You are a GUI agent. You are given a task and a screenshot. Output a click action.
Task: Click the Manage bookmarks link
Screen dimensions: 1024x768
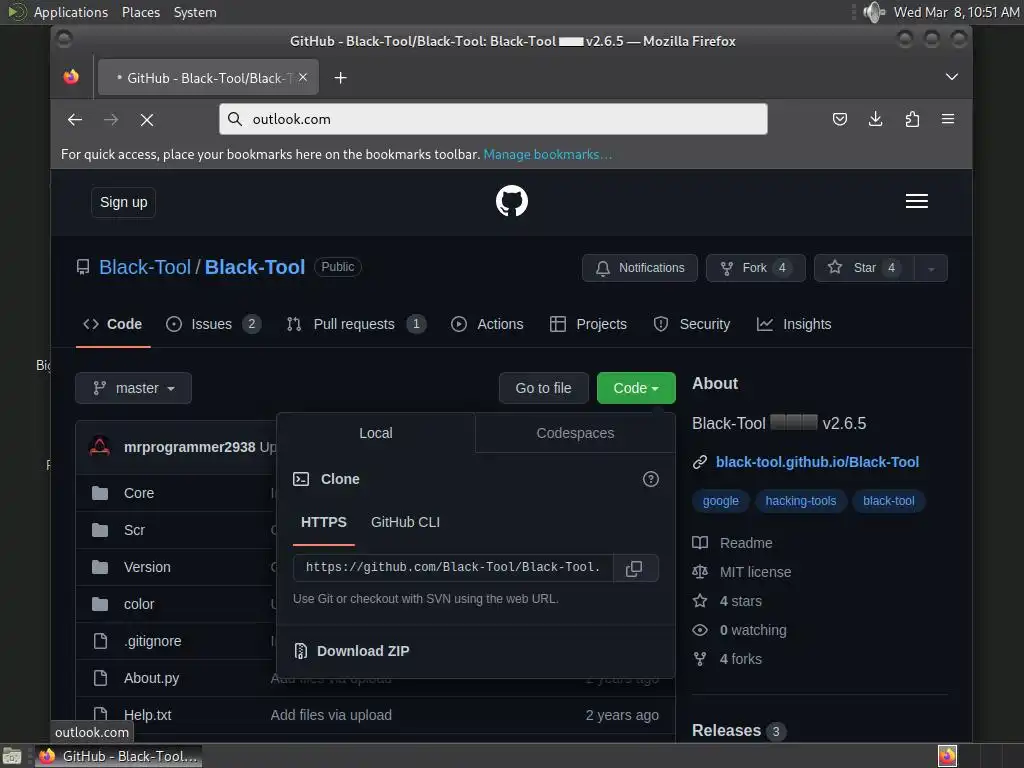coord(547,154)
